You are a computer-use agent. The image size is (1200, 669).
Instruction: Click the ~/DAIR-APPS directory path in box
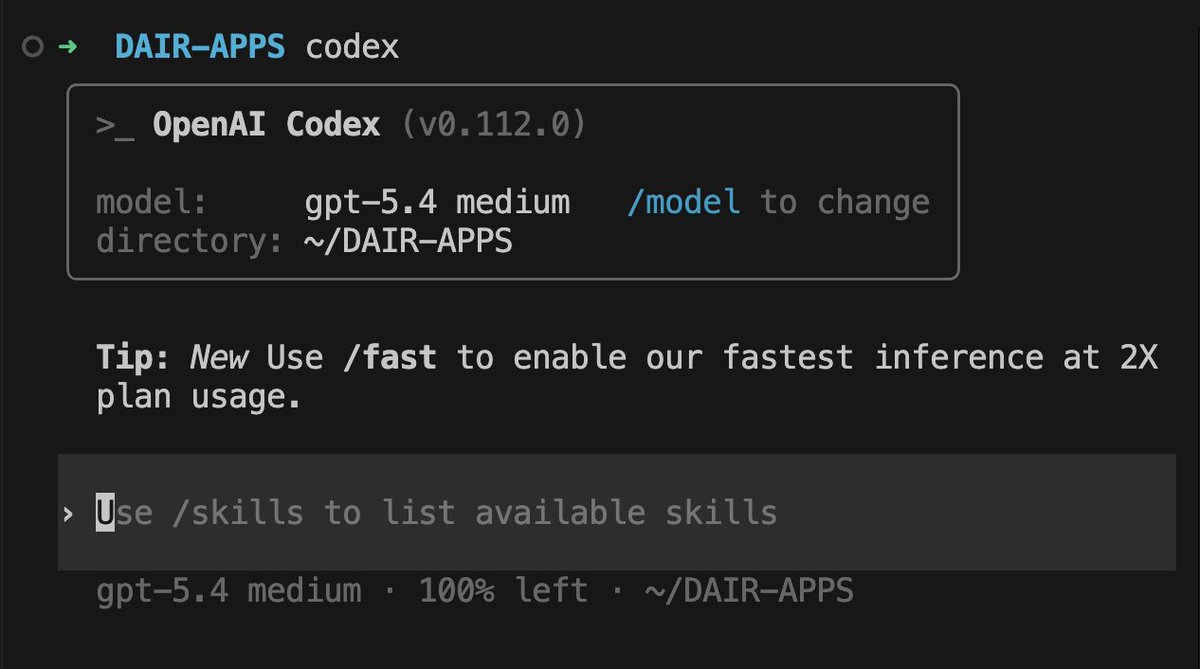pyautogui.click(x=408, y=241)
